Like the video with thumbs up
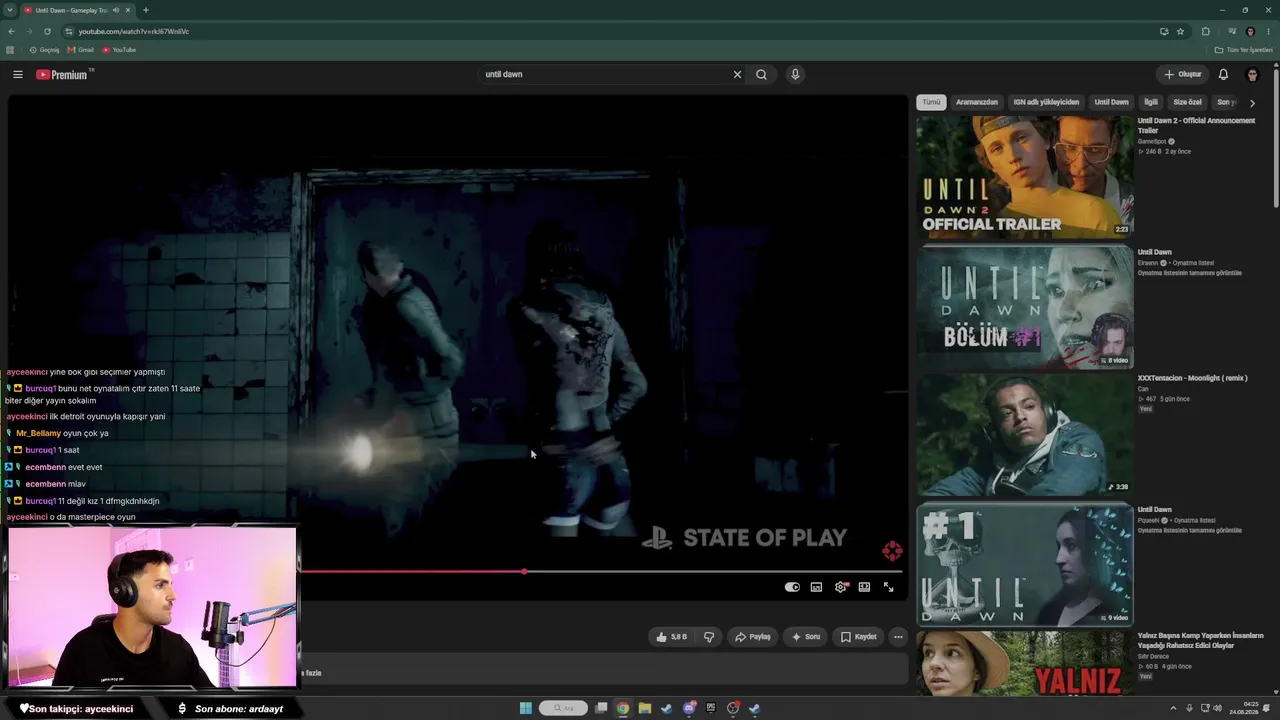Screen dimensions: 1280x720 (672, 637)
